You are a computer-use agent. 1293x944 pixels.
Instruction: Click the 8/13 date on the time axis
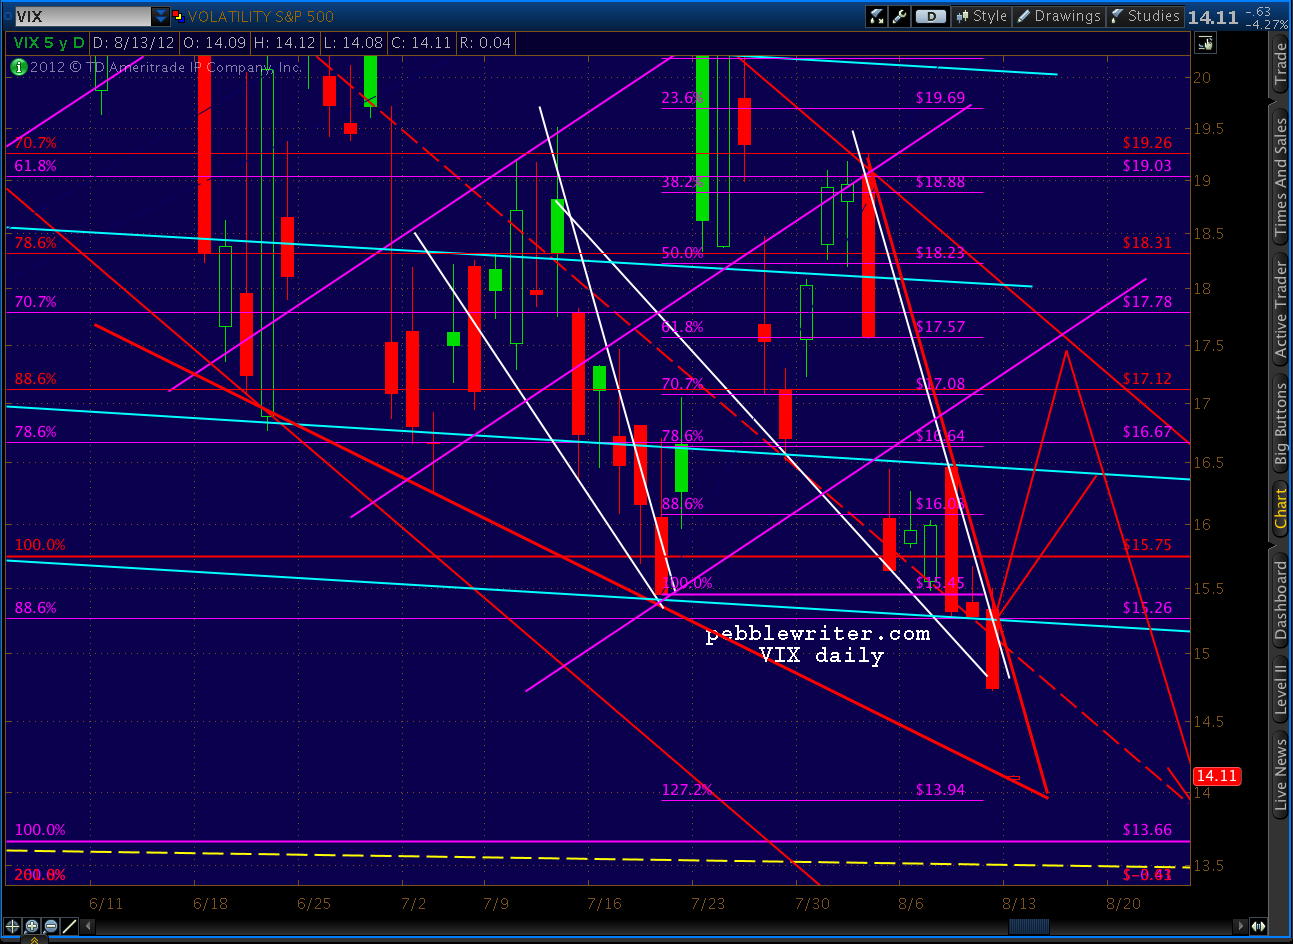pos(1019,903)
